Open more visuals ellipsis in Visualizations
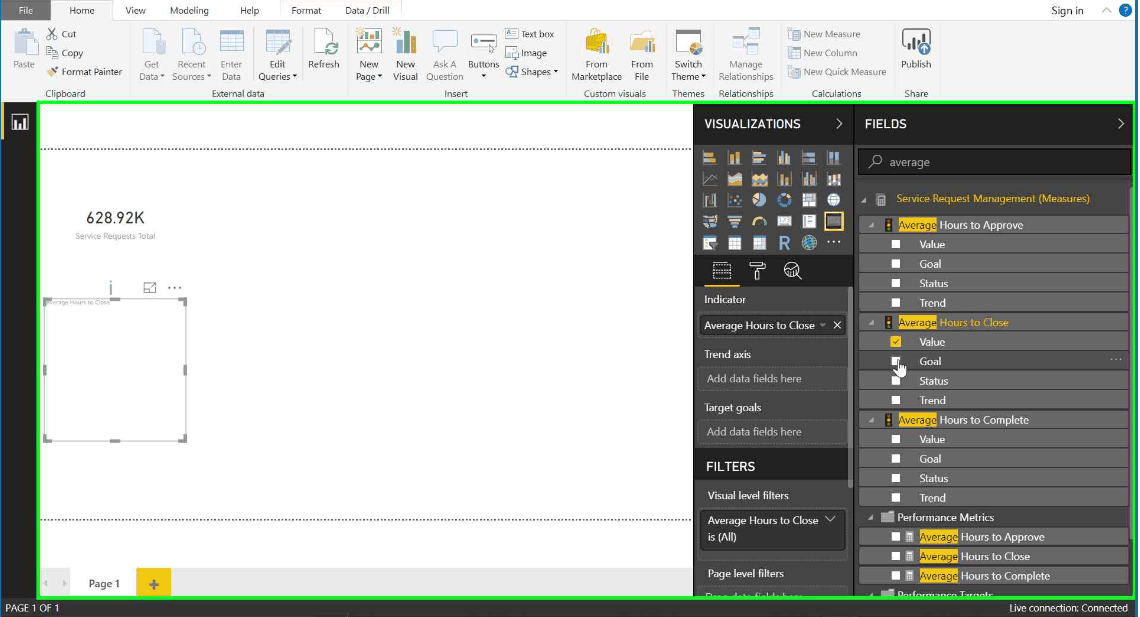1140x617 pixels. pyautogui.click(x=833, y=243)
